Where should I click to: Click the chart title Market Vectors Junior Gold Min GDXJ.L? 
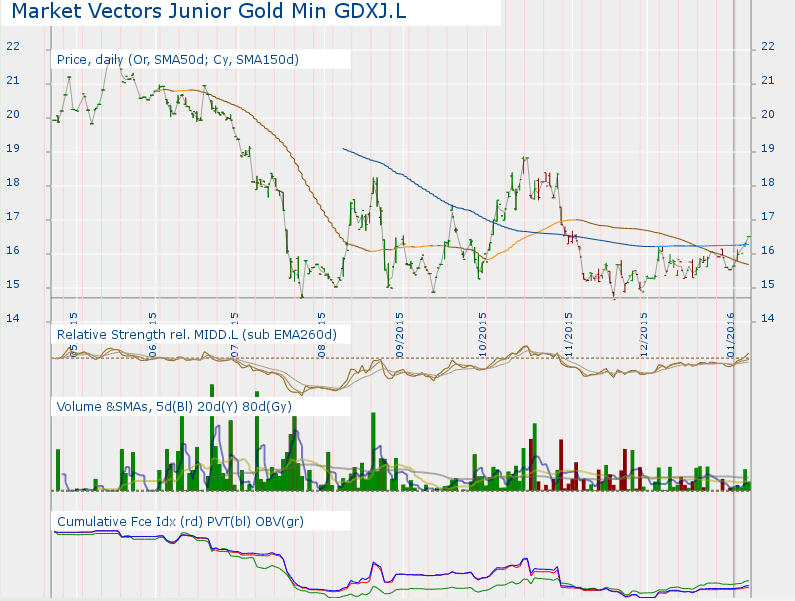[x=209, y=11]
